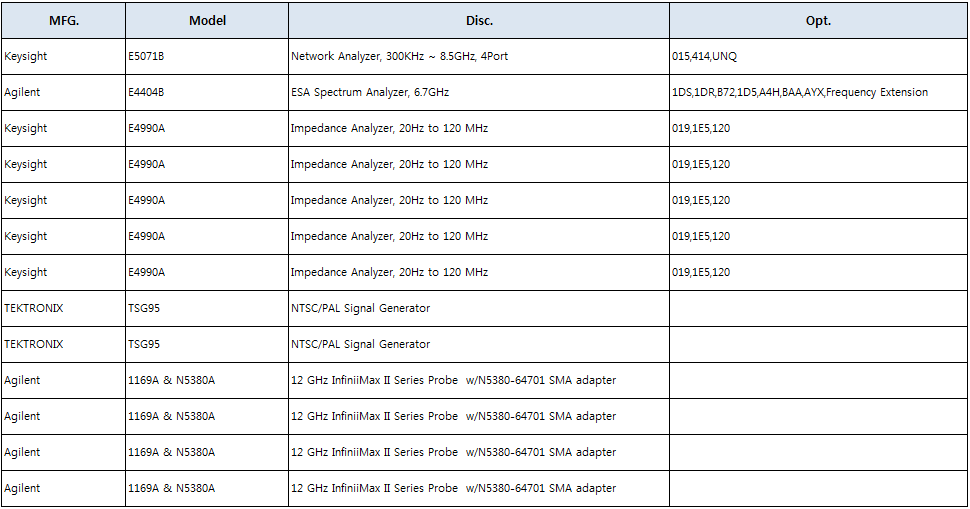The width and height of the screenshot is (970, 509).
Task: Click the first 019,1E5,120 options cell
Action: pyautogui.click(x=701, y=128)
